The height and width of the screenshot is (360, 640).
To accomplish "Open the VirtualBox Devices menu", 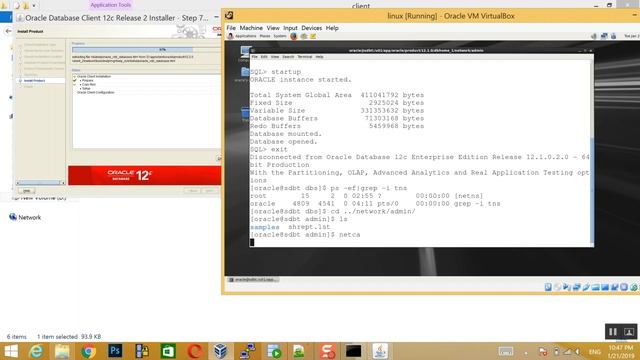I will tap(311, 28).
